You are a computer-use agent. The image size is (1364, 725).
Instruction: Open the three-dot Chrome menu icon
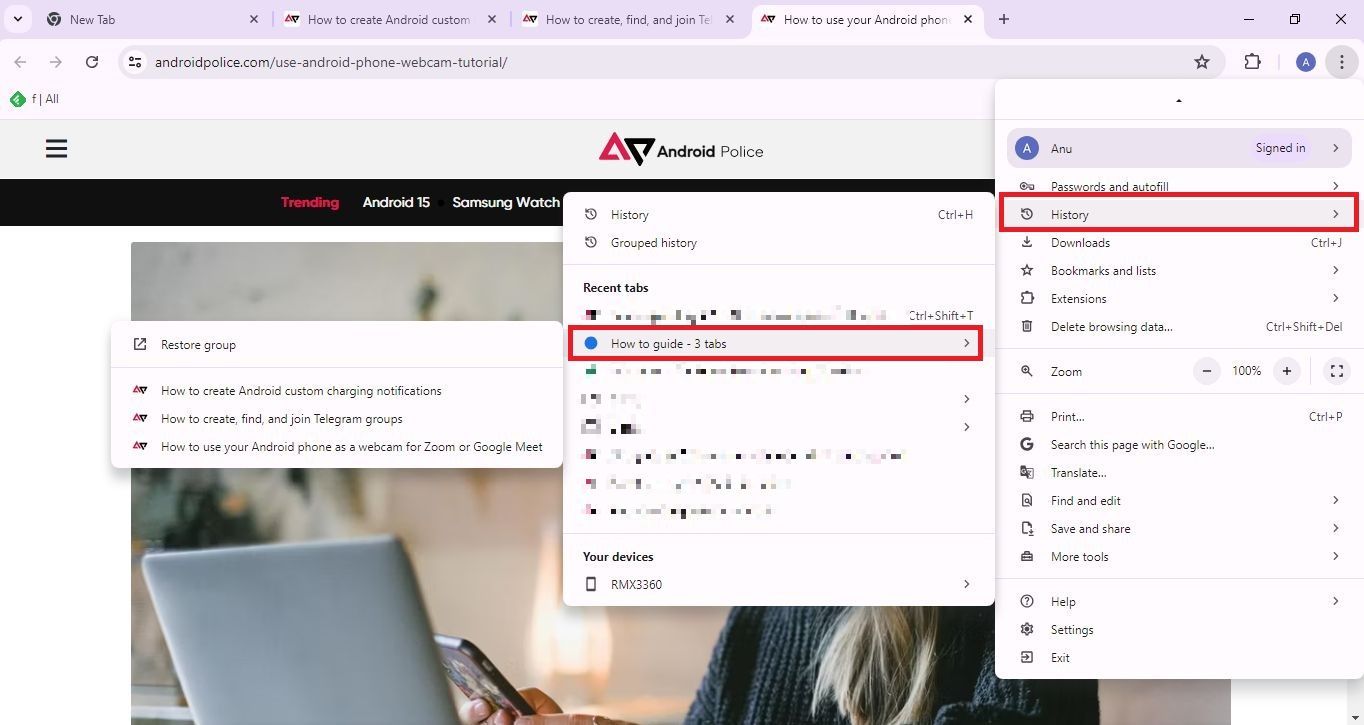pos(1341,62)
